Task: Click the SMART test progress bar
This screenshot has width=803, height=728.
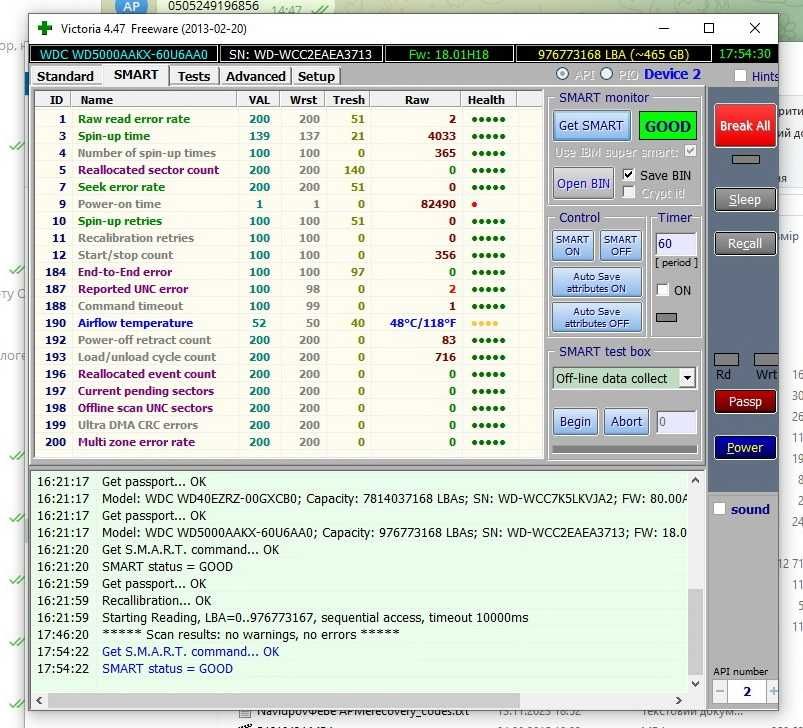Action: point(625,449)
